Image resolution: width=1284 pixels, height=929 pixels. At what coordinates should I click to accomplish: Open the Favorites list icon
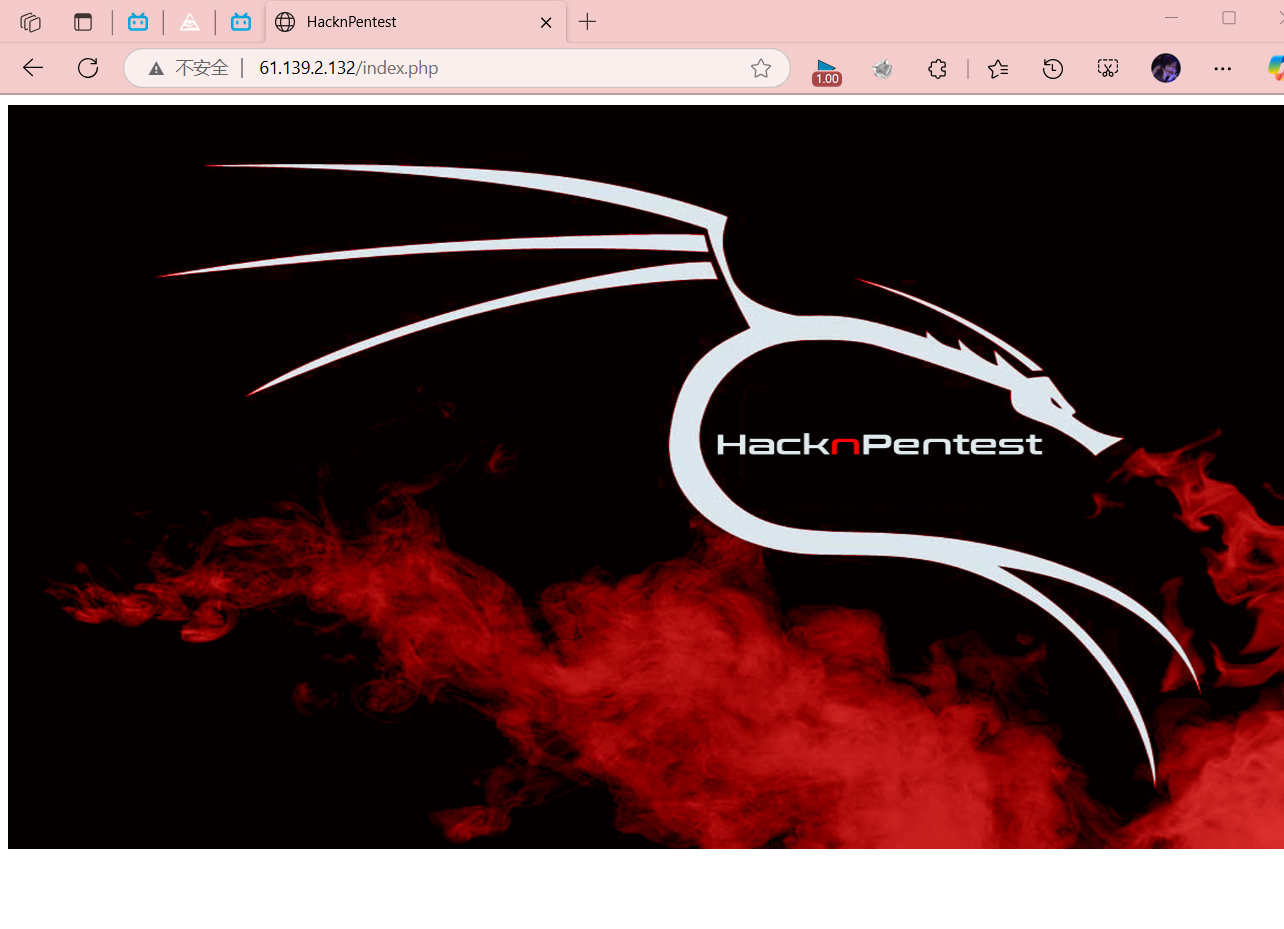[998, 68]
